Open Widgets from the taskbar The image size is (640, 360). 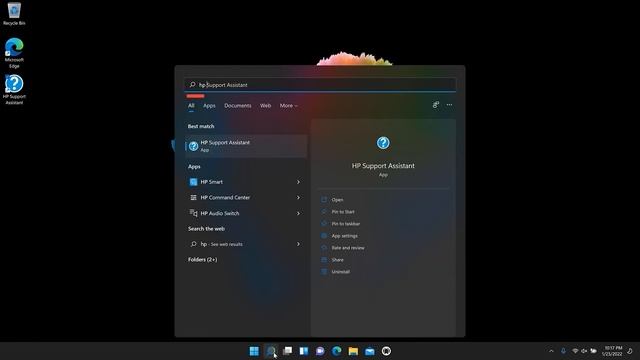coord(304,351)
